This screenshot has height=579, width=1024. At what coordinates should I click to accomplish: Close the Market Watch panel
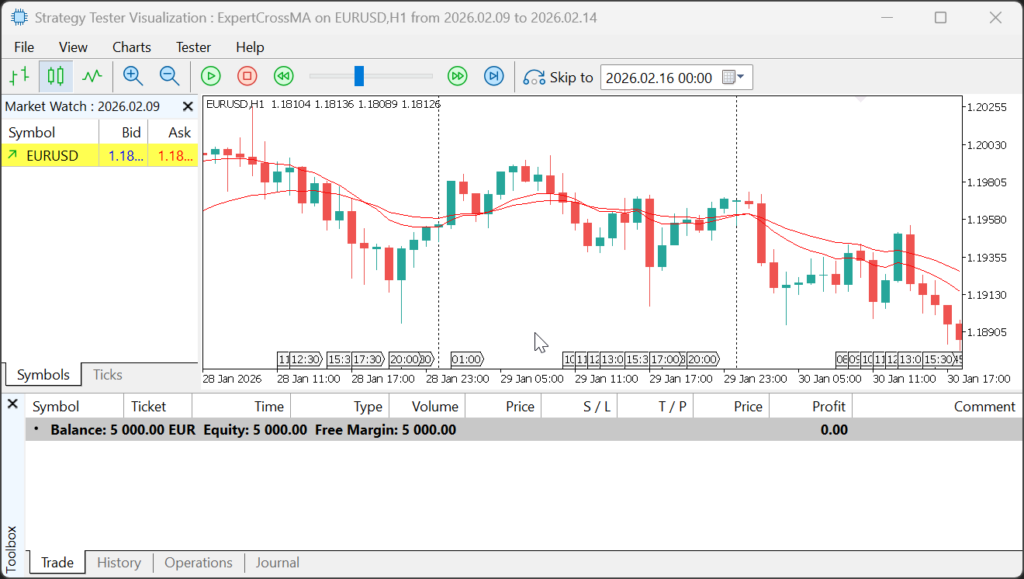pos(187,106)
